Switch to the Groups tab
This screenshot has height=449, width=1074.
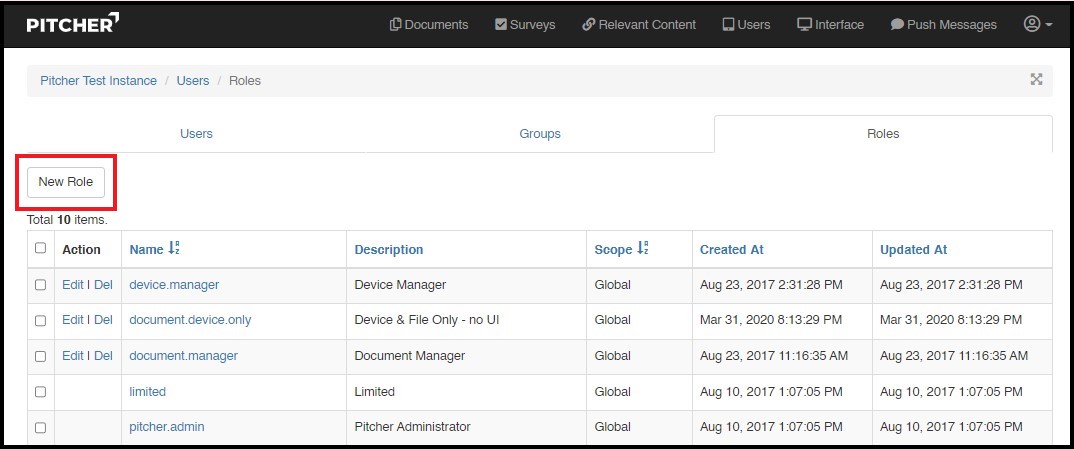[540, 134]
